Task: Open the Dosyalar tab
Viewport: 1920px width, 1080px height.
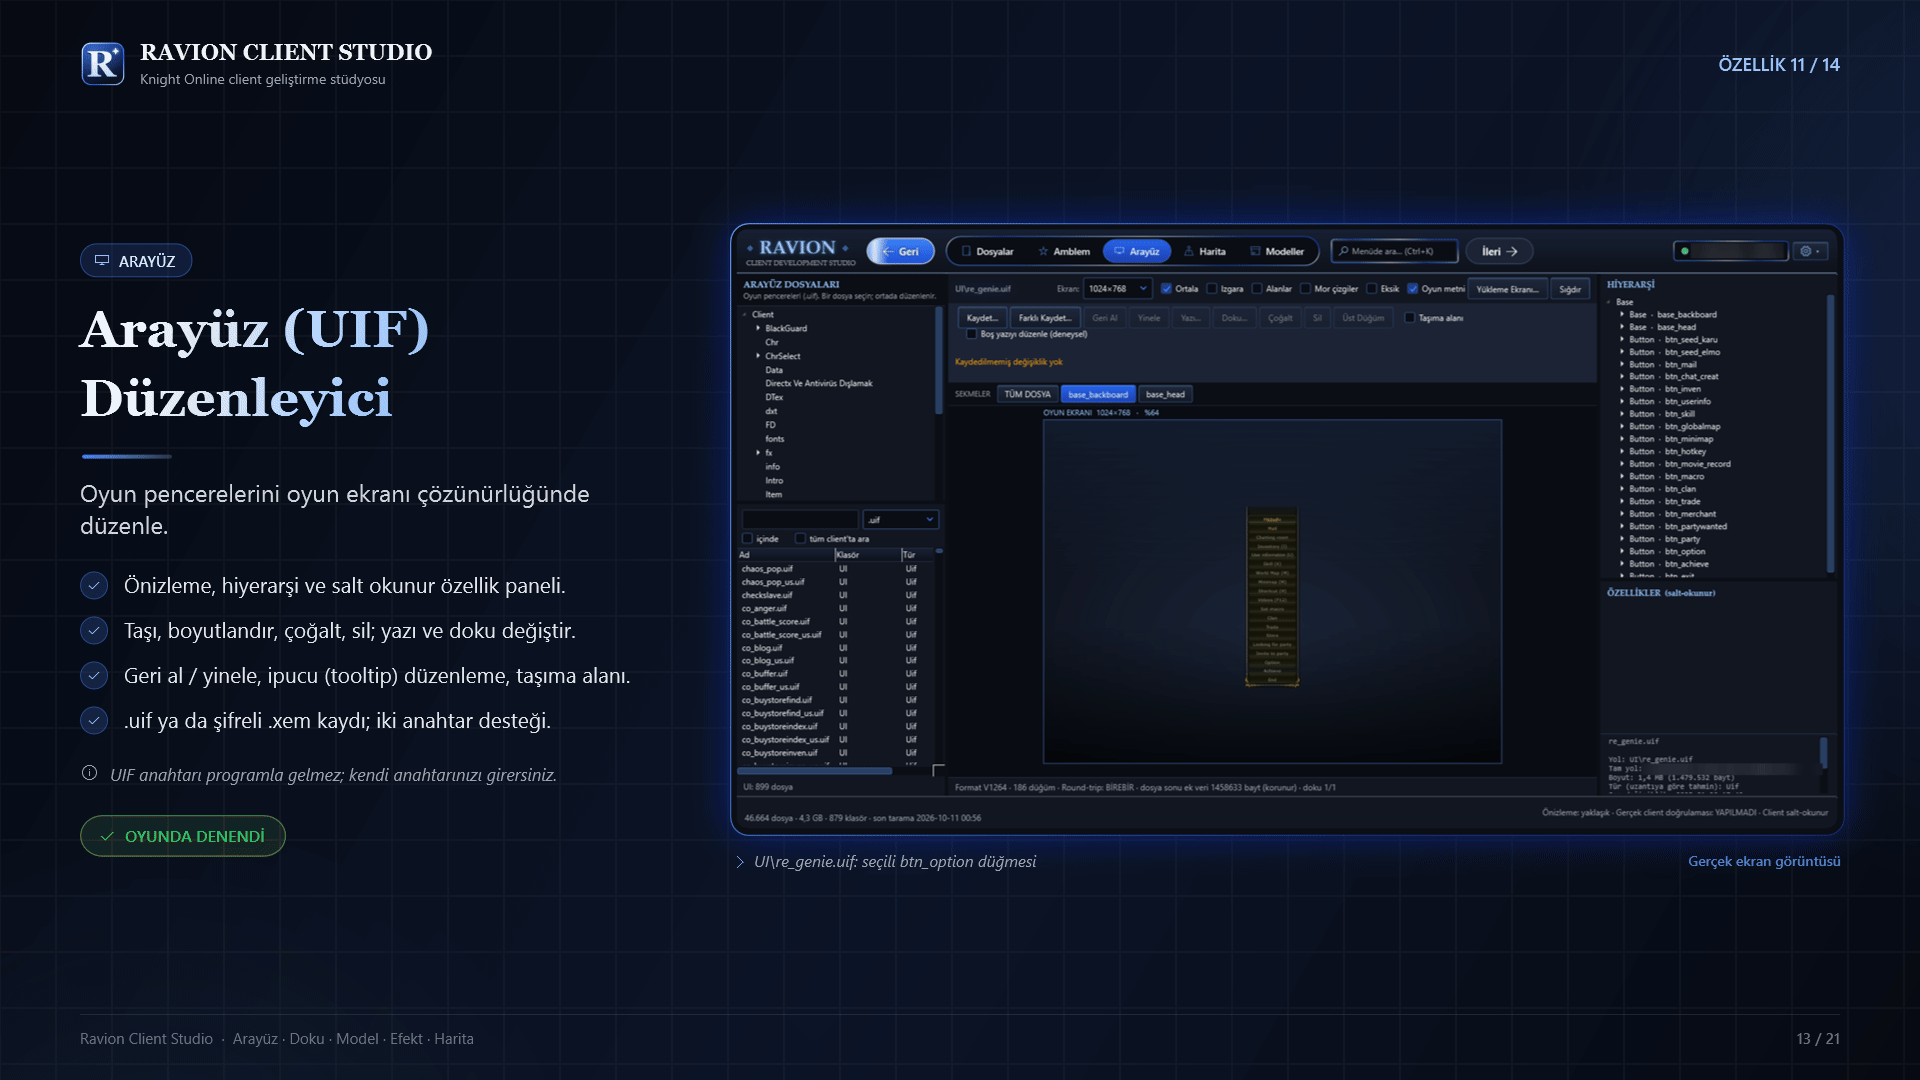Action: coord(987,251)
